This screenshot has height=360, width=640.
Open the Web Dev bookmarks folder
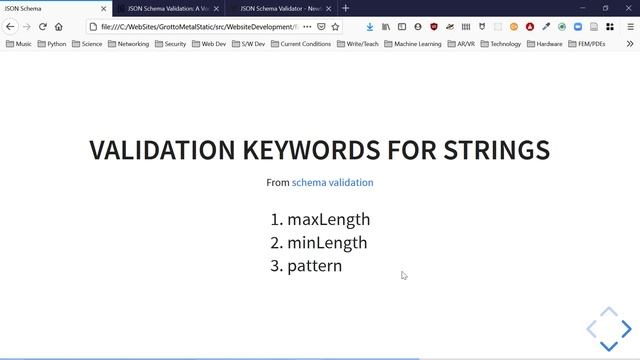click(209, 44)
